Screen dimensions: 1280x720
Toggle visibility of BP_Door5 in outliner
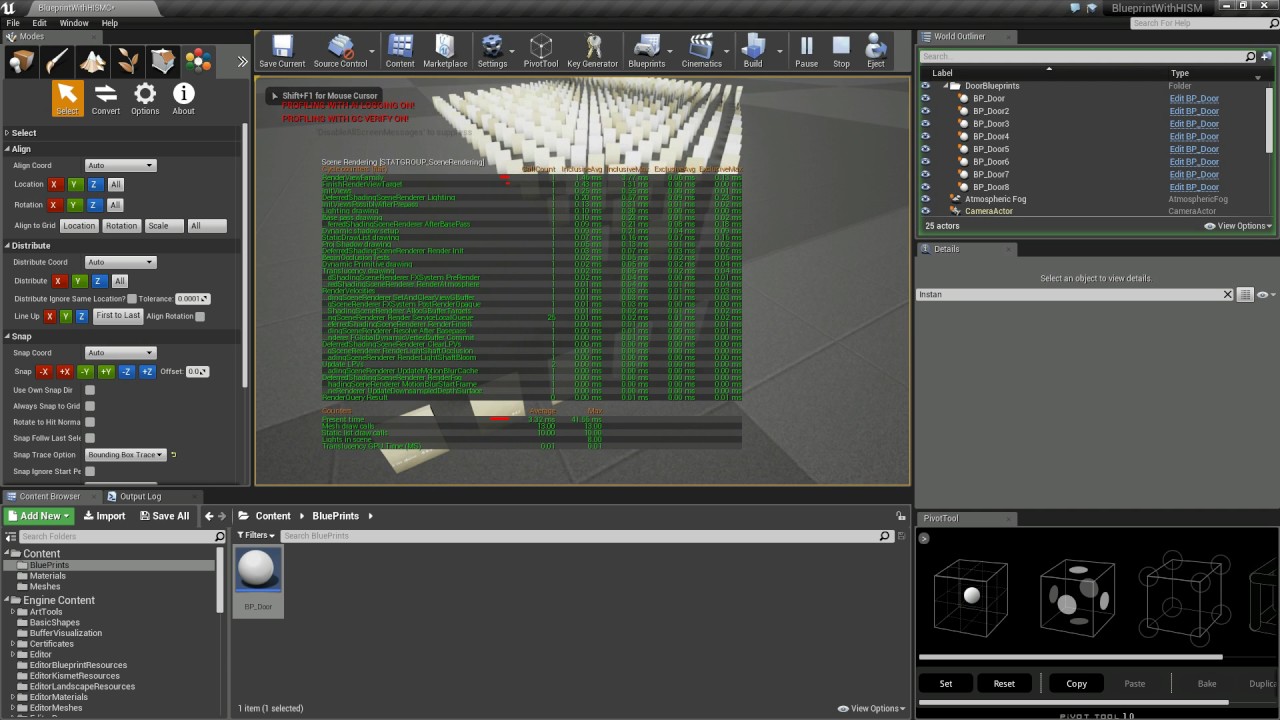[925, 149]
